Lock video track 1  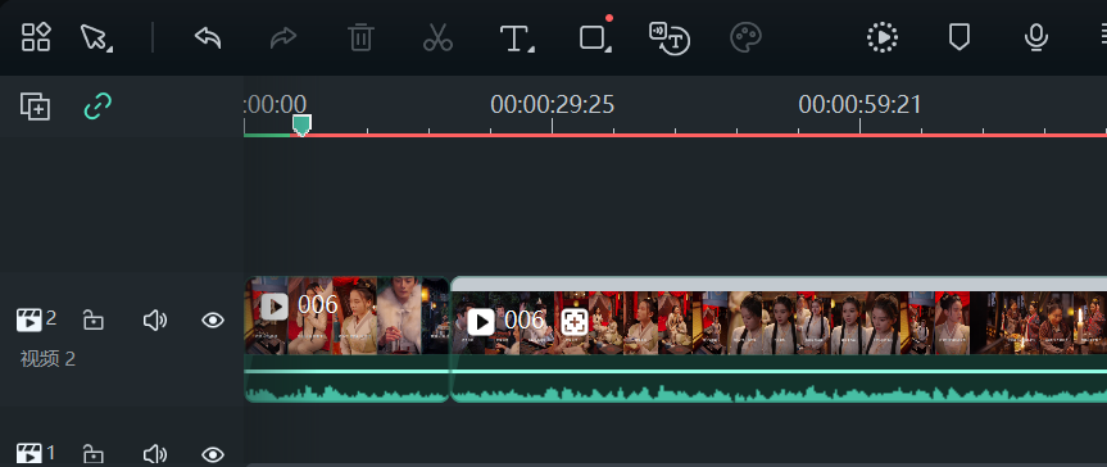(x=92, y=454)
